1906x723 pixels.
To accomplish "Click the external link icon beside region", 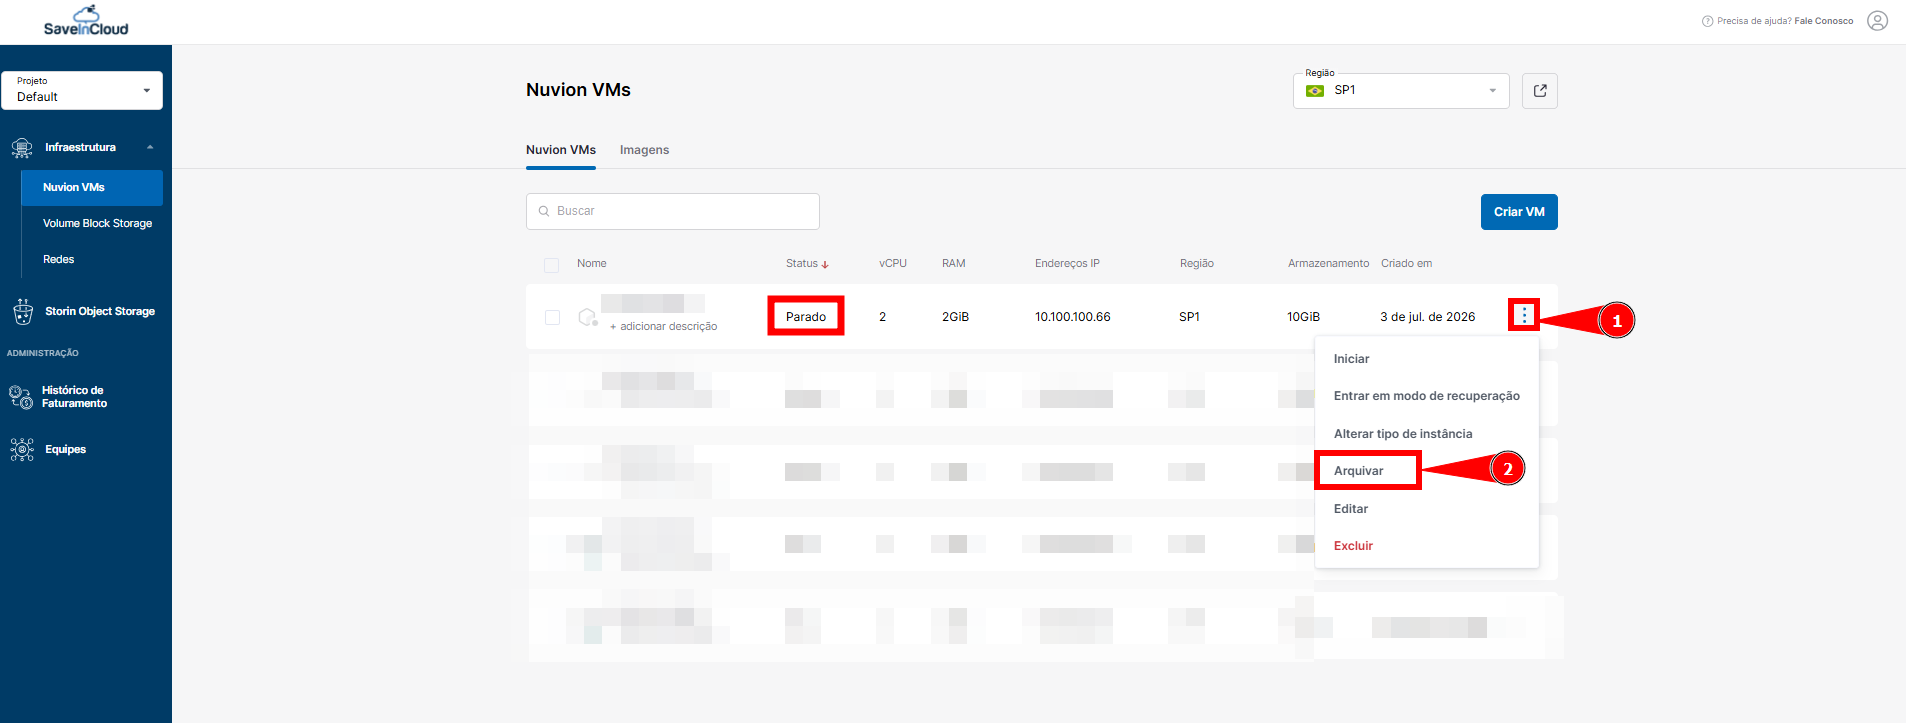I will click(1540, 91).
